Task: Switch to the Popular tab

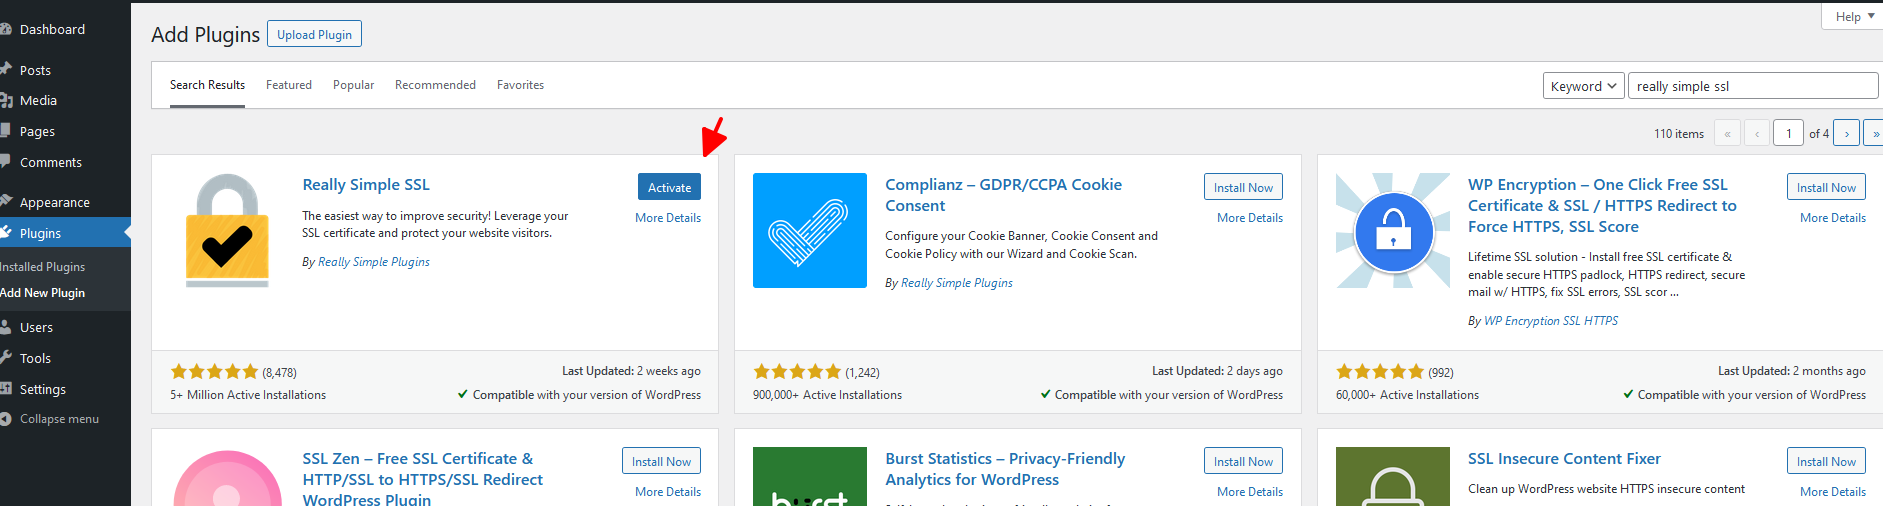Action: click(353, 85)
